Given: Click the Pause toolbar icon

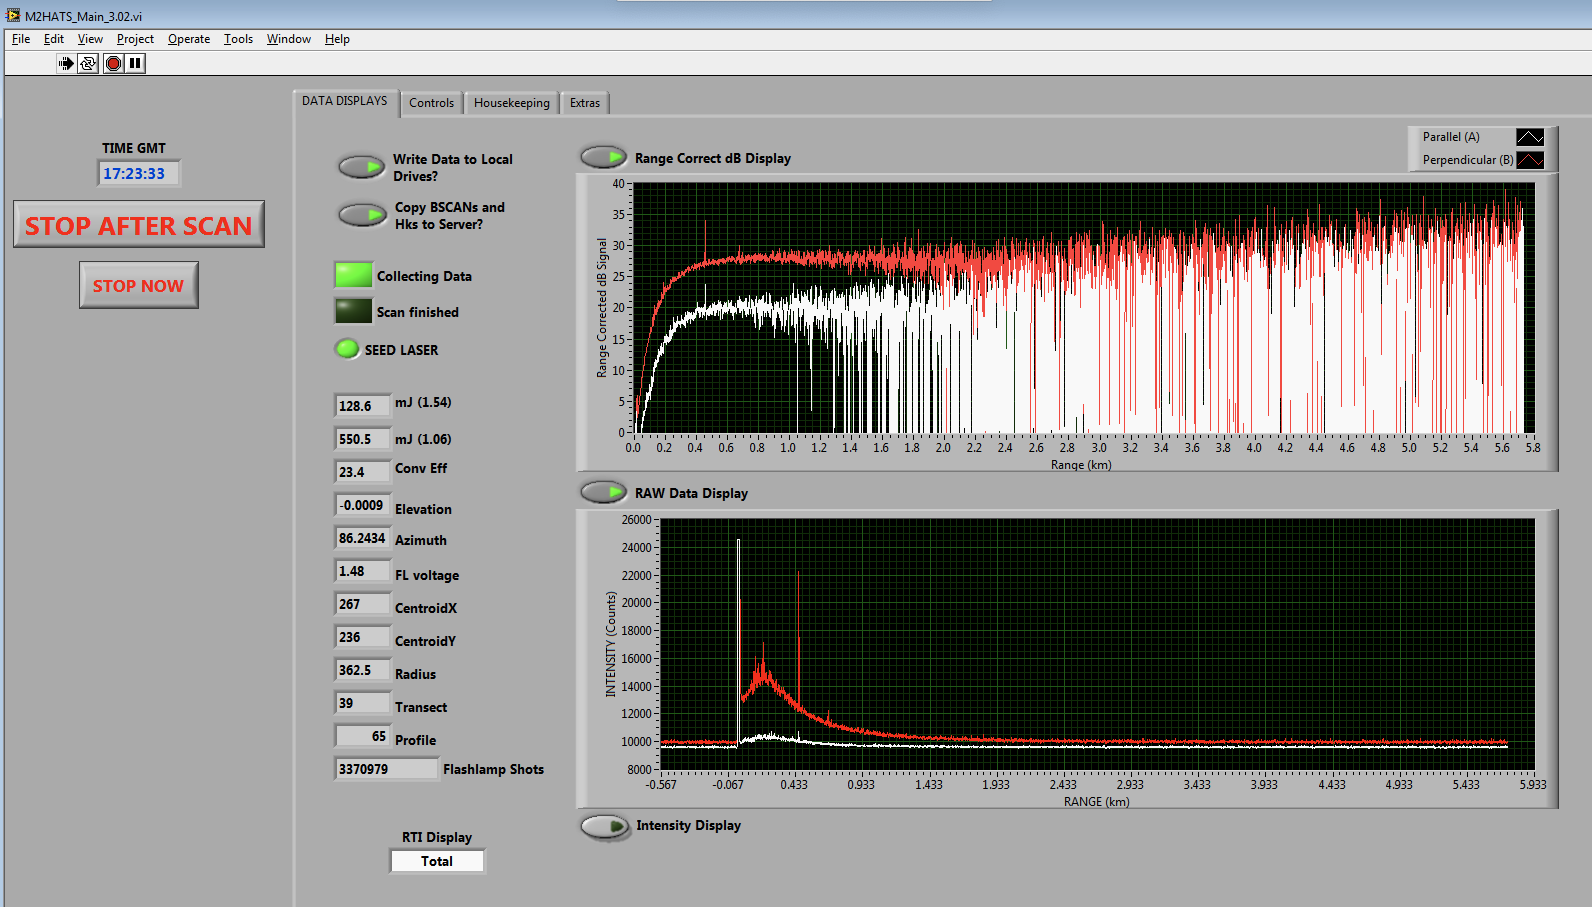Looking at the screenshot, I should [x=135, y=63].
